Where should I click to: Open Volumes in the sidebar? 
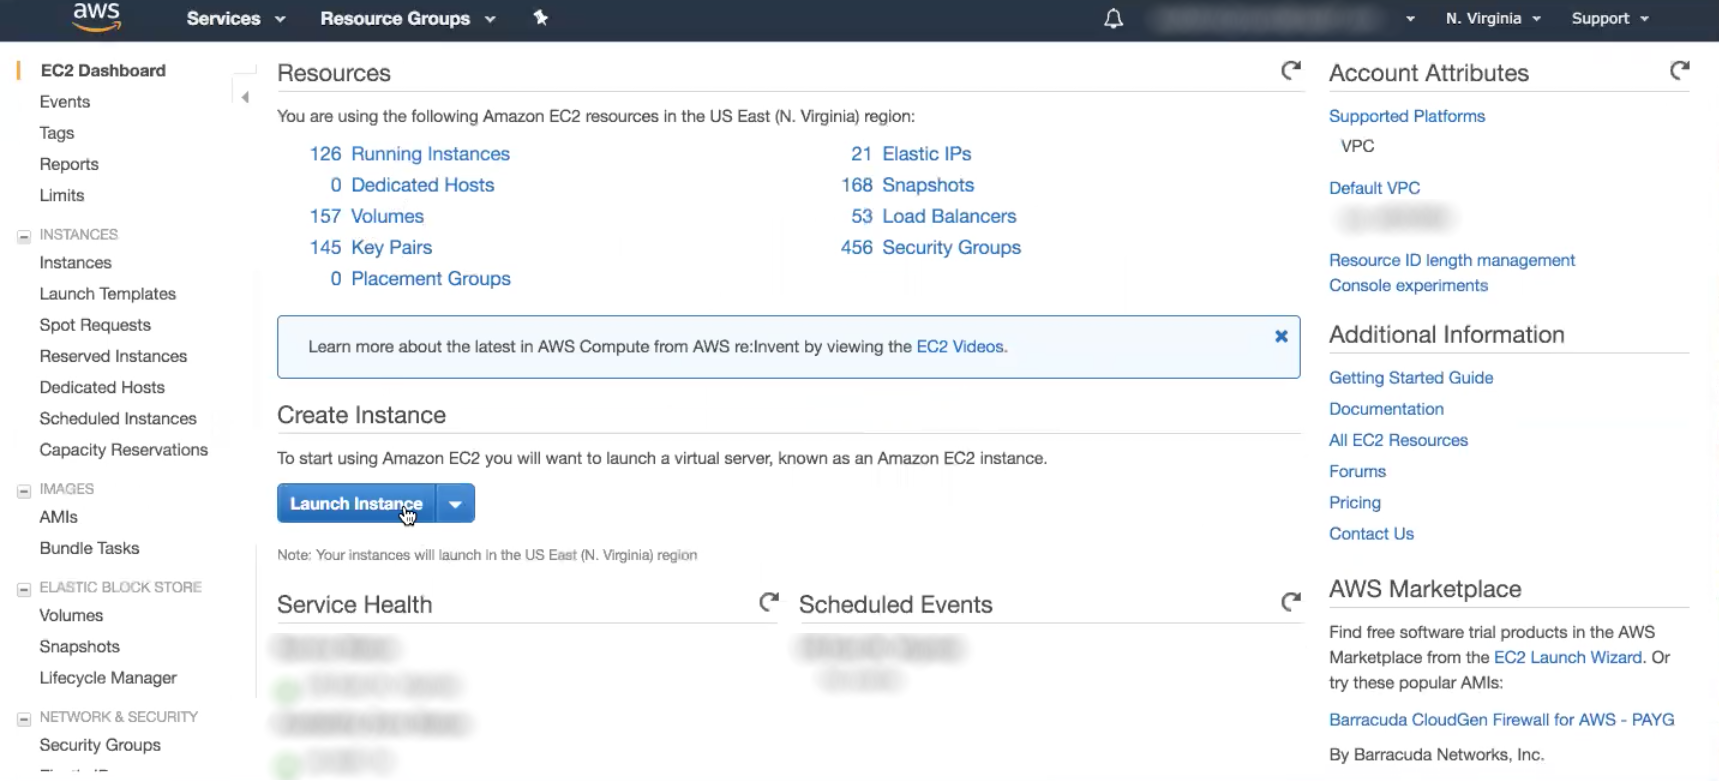(x=71, y=615)
